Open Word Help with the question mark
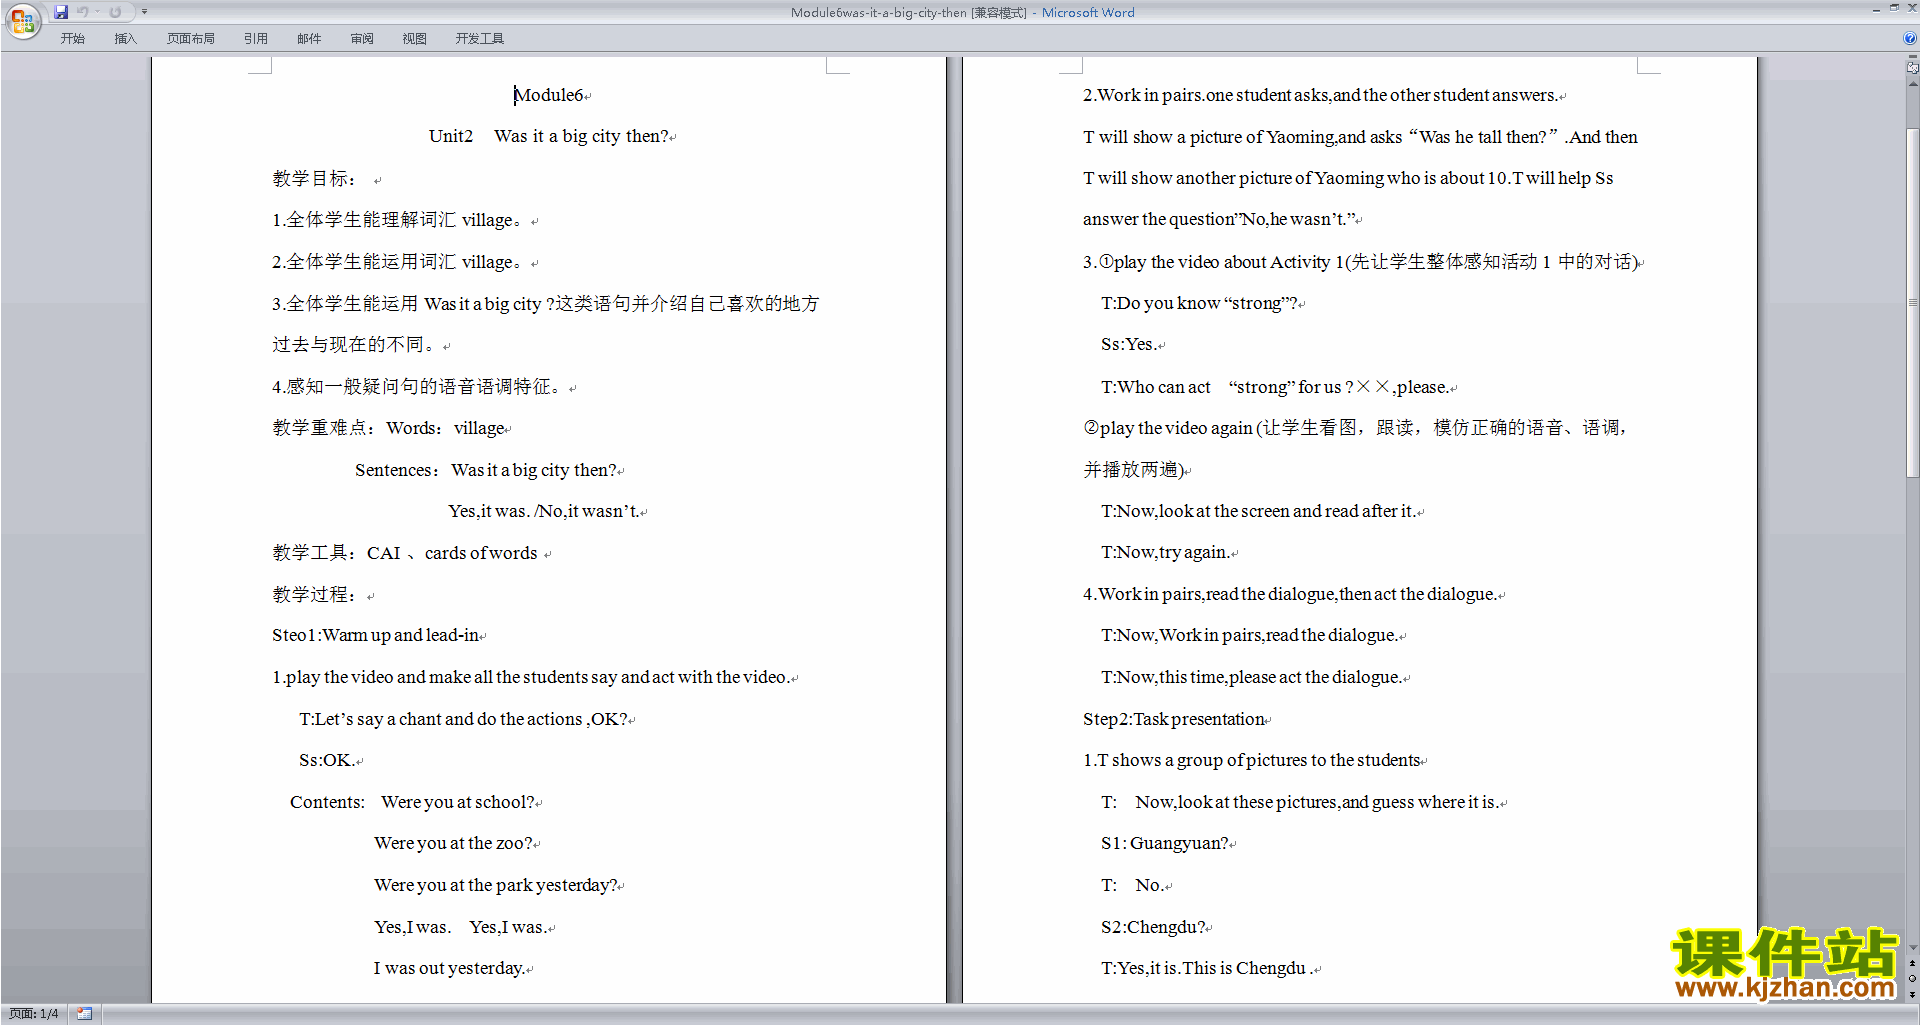This screenshot has width=1920, height=1025. (1910, 39)
